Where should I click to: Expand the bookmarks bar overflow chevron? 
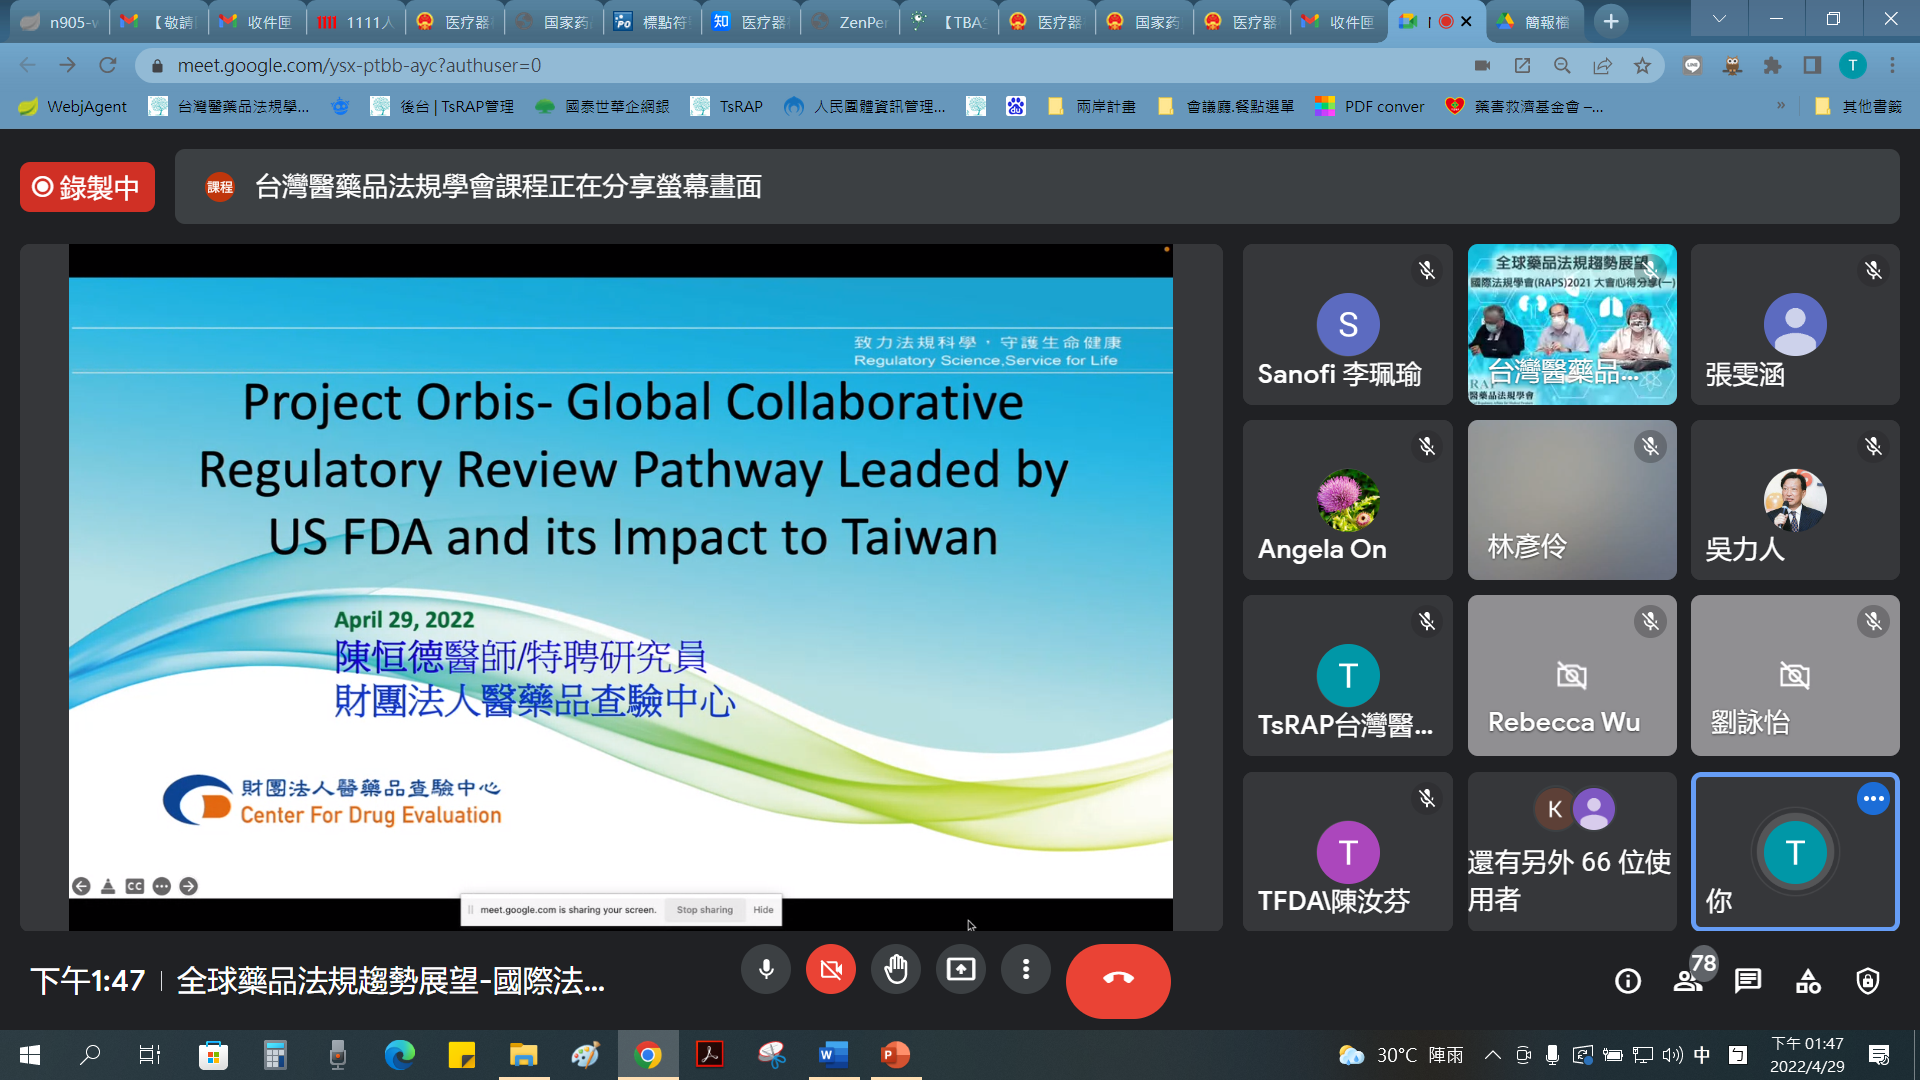click(x=1780, y=106)
